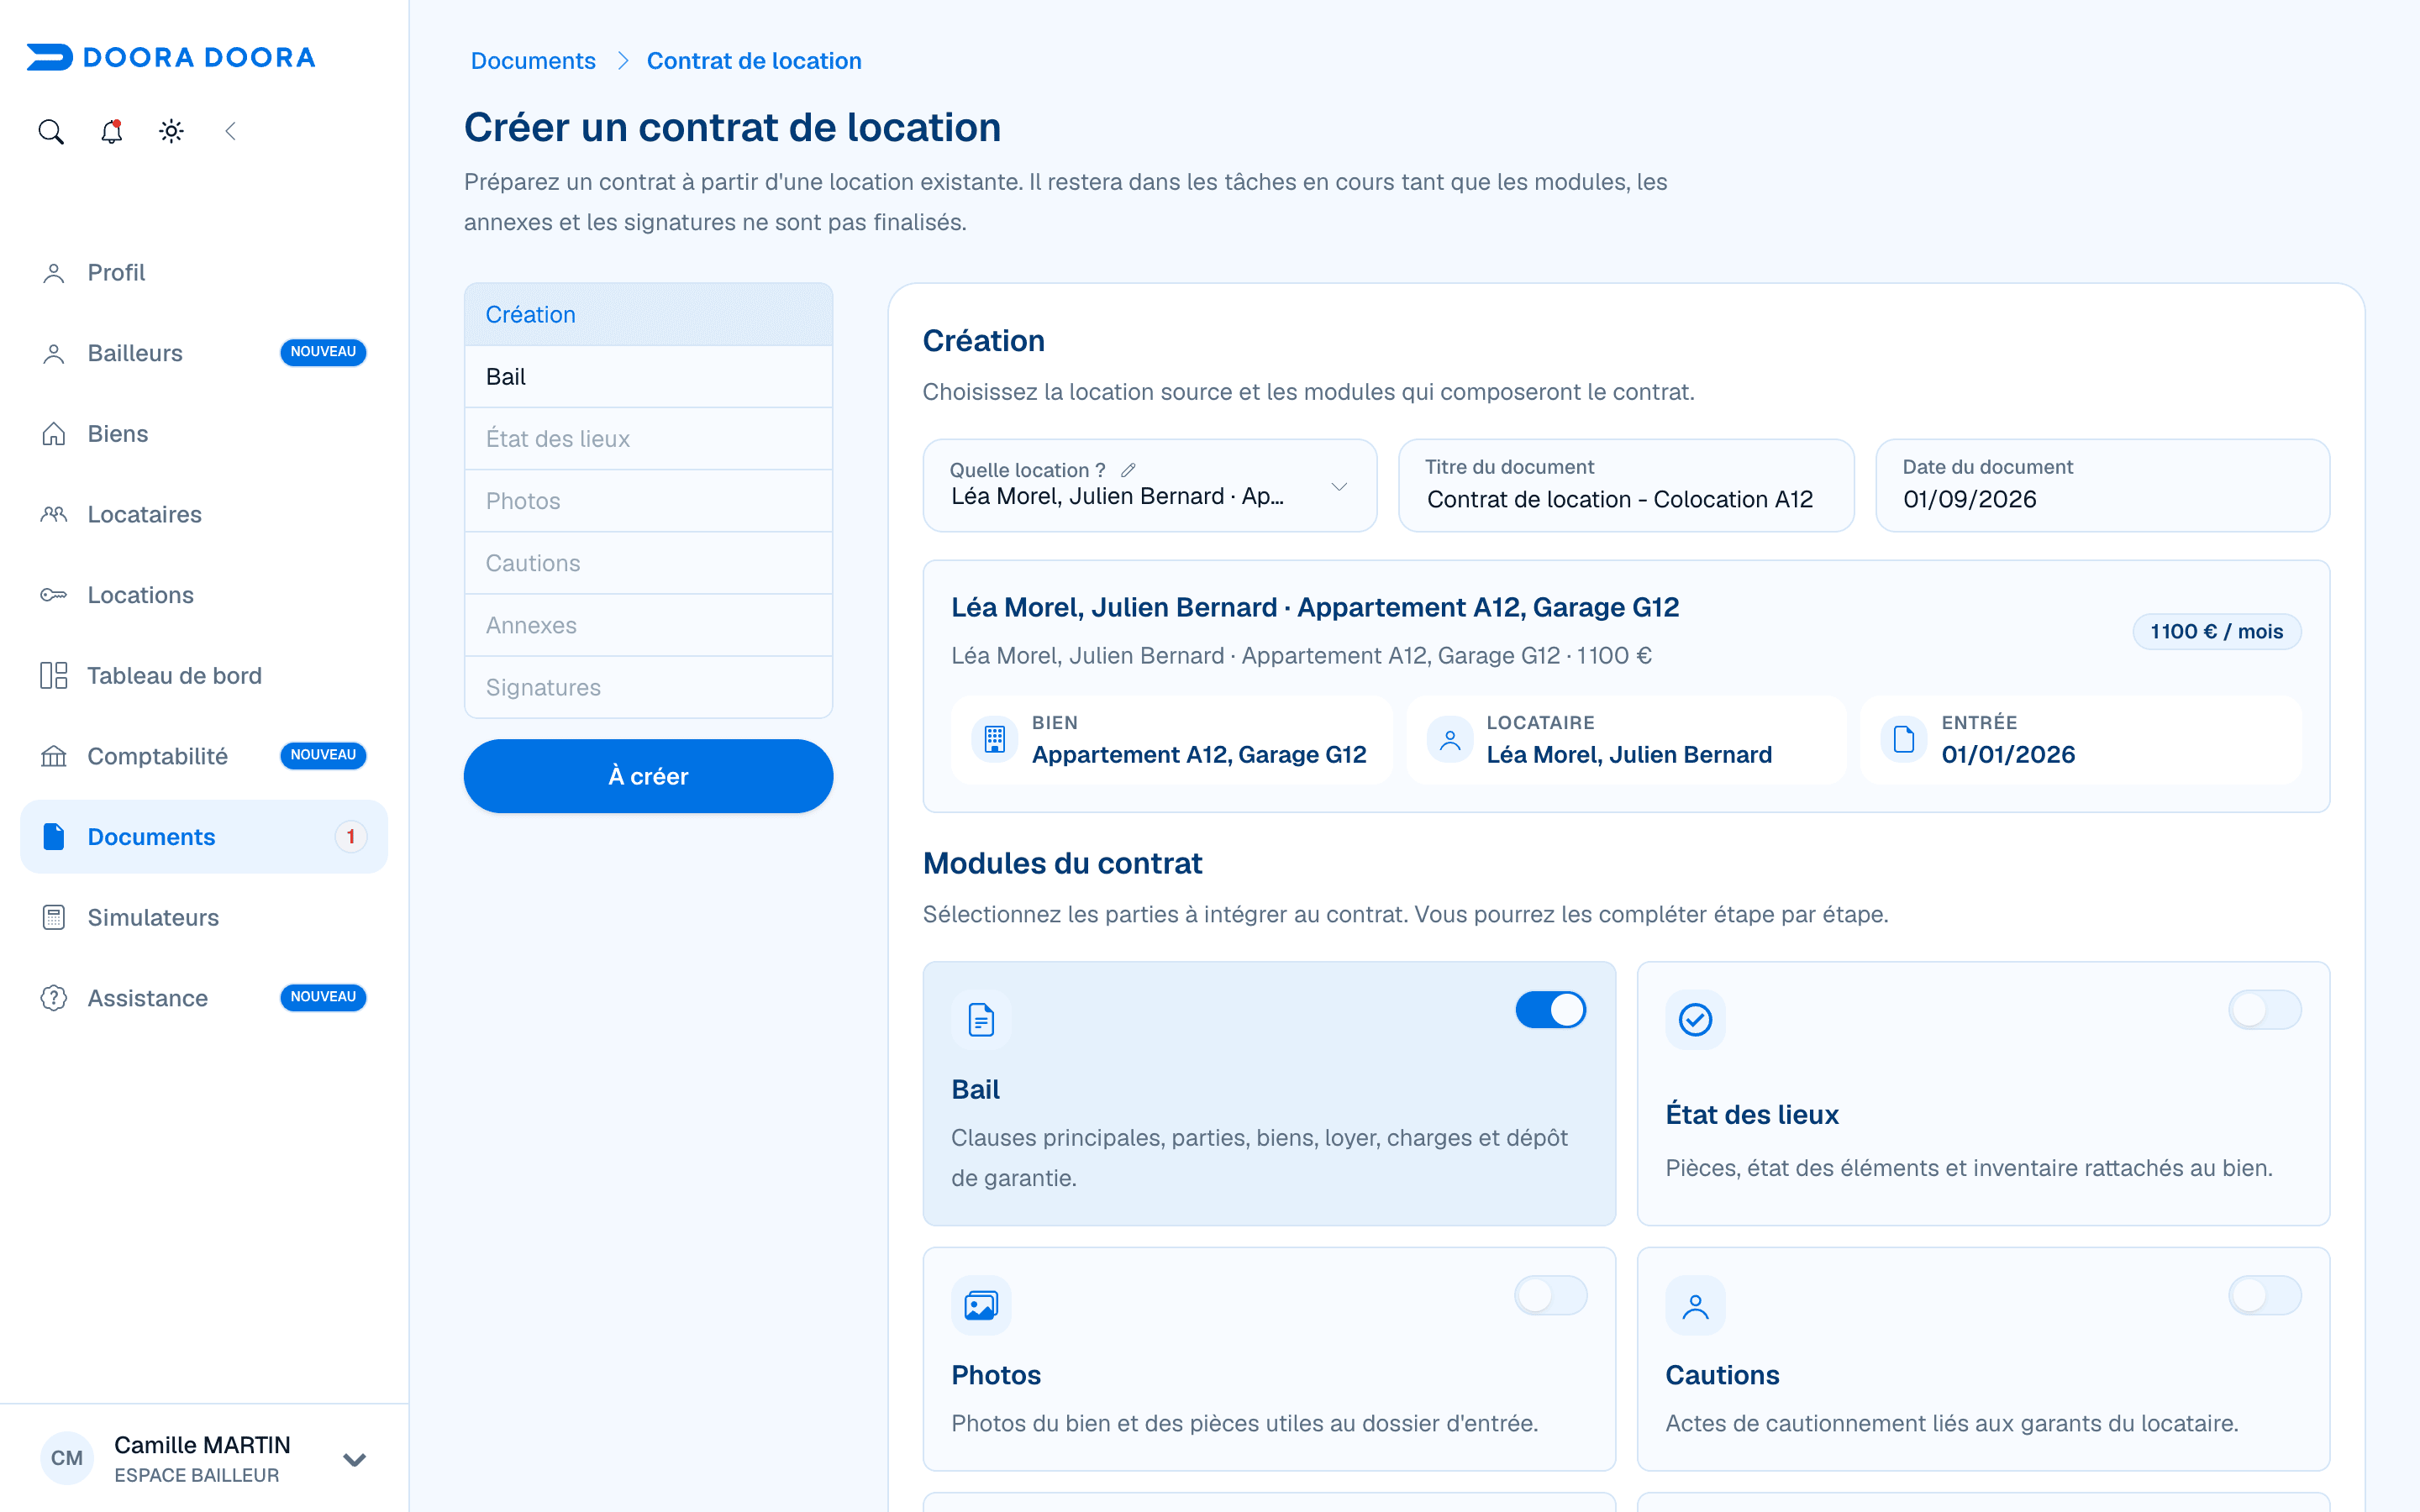This screenshot has width=2420, height=1512.
Task: Click the pencil icon beside Quelle location
Action: pos(1128,470)
